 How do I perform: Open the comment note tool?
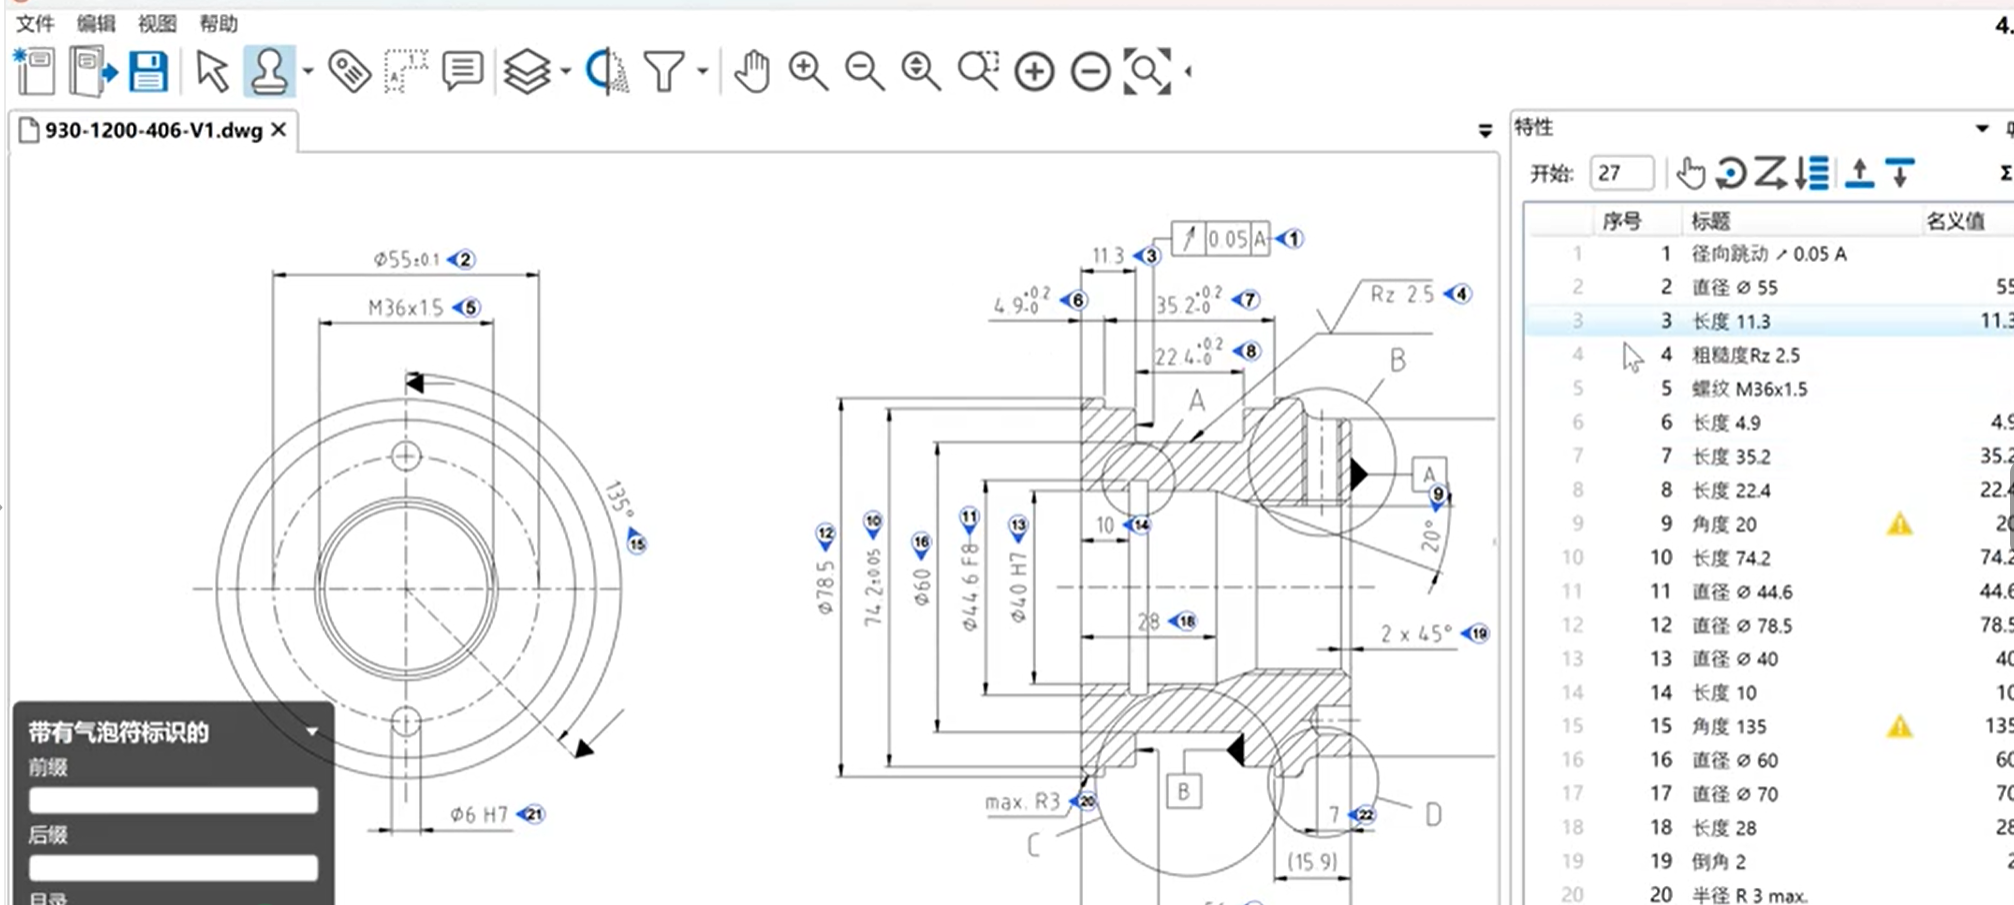click(462, 72)
